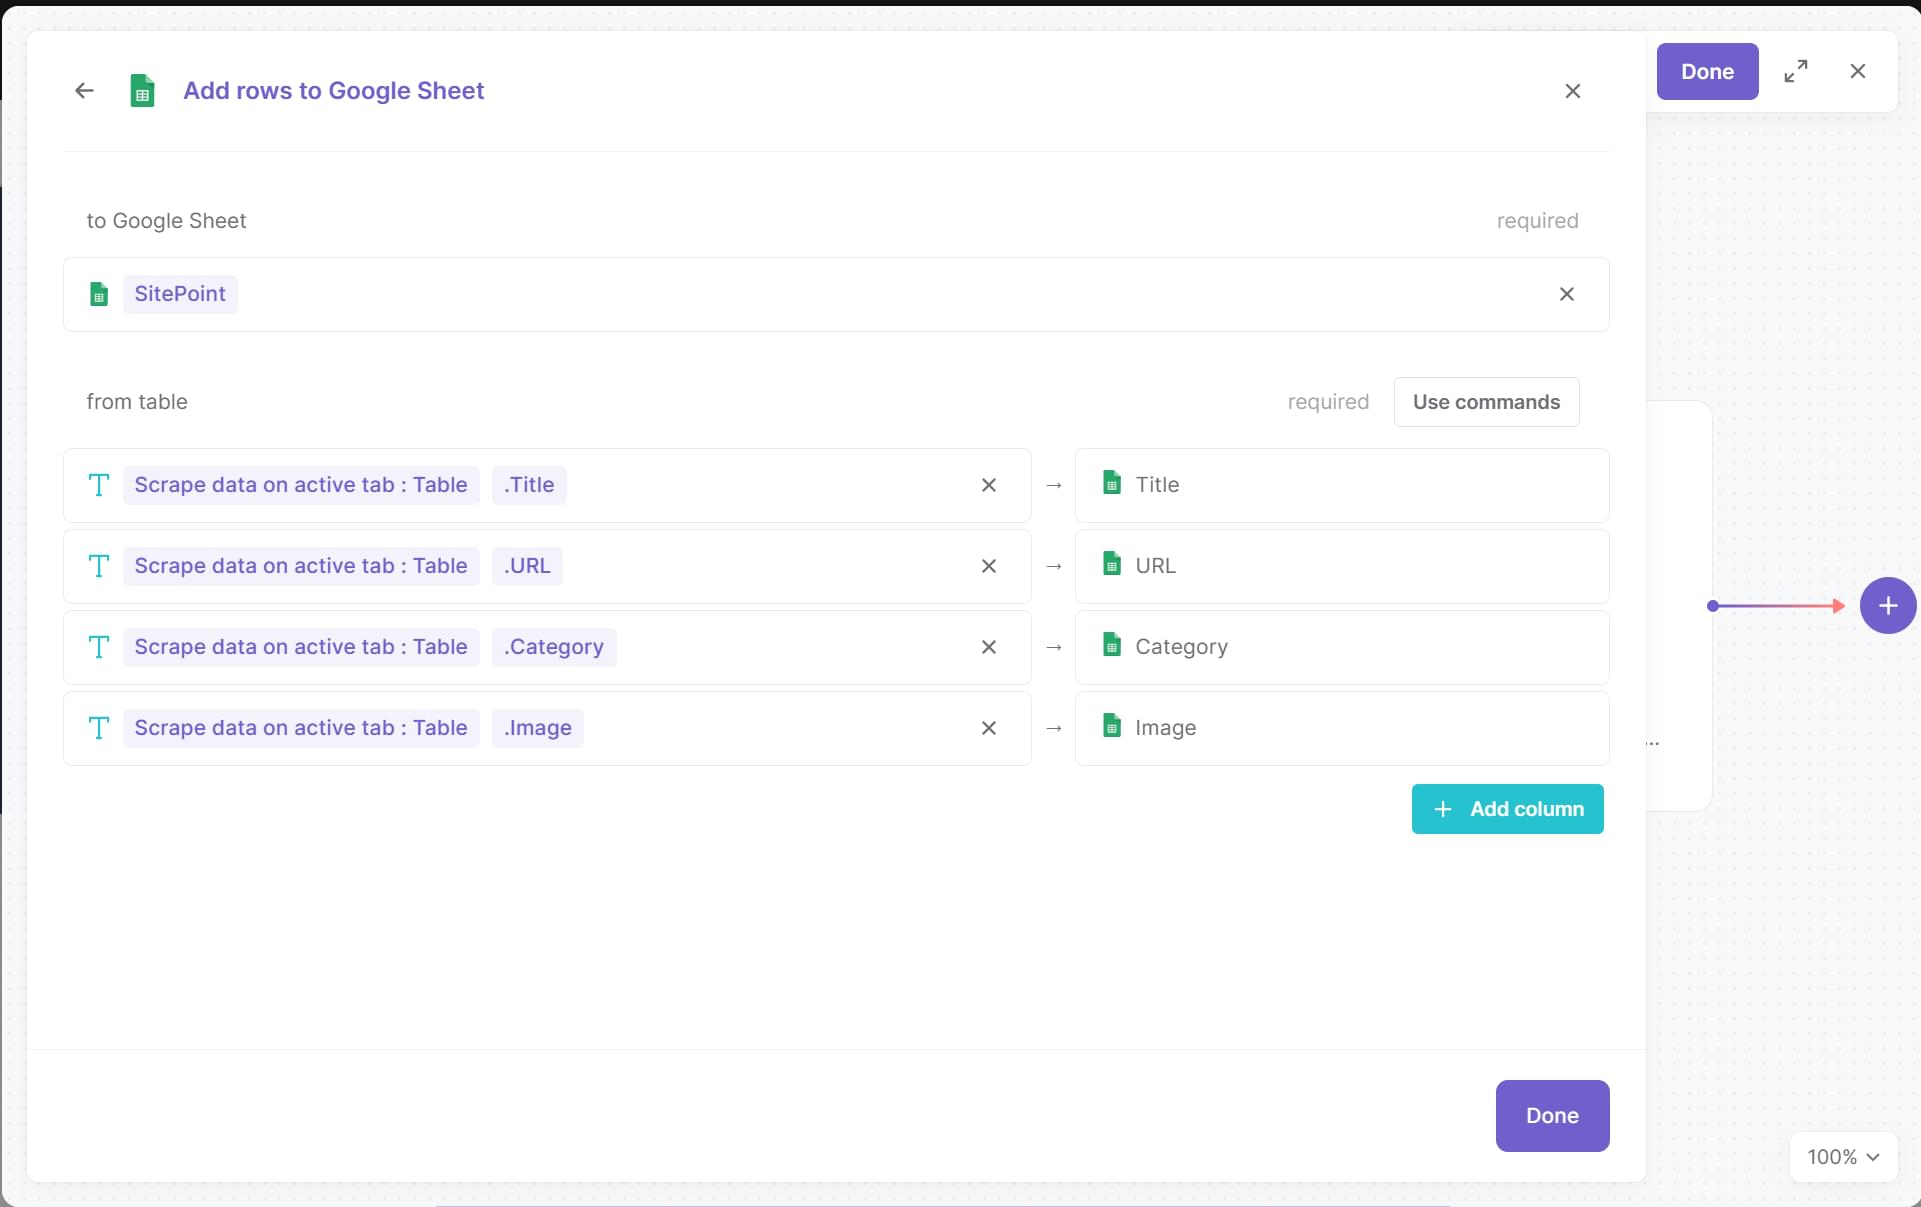This screenshot has height=1207, width=1921.
Task: Remove the .Image table mapping row
Action: tap(988, 728)
